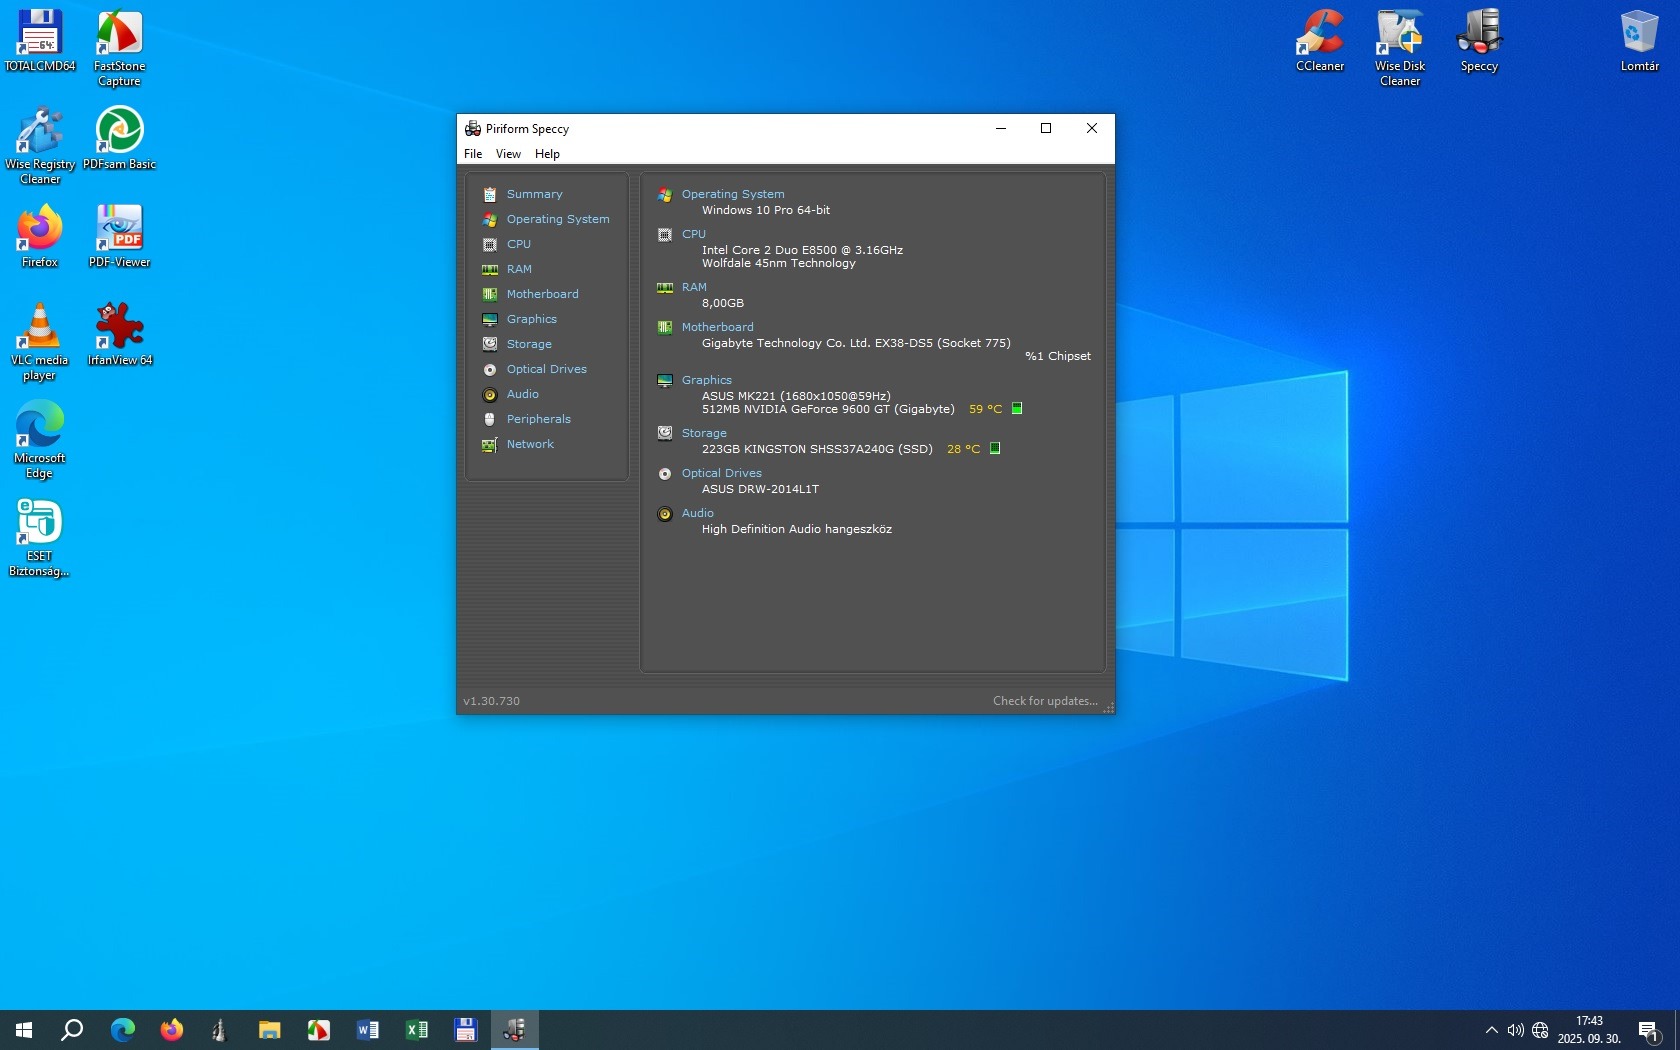Screen dimensions: 1680x1050
Task: Click the SSD temperature status indicator
Action: coord(995,448)
